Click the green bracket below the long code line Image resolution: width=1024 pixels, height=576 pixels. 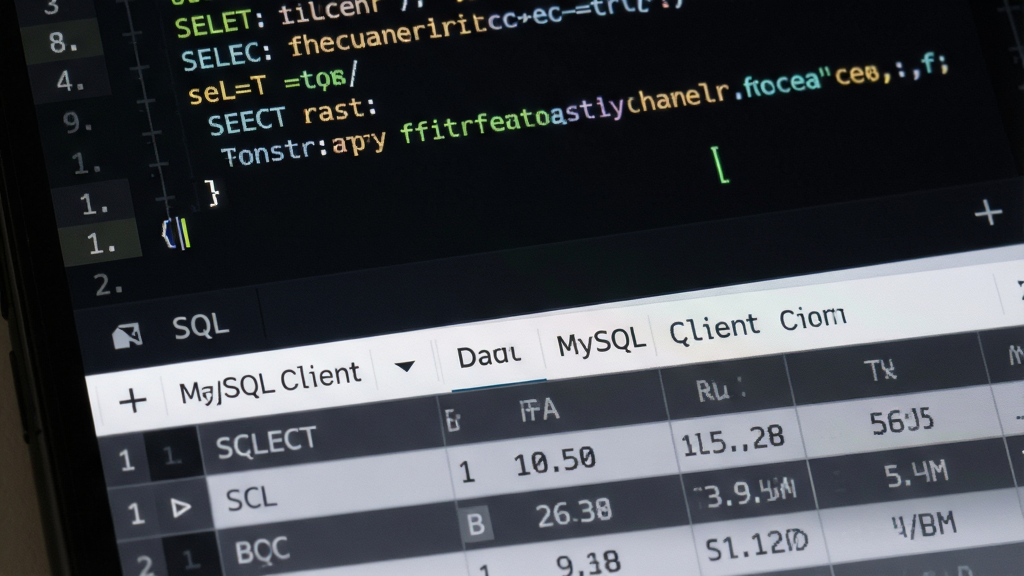pos(720,165)
